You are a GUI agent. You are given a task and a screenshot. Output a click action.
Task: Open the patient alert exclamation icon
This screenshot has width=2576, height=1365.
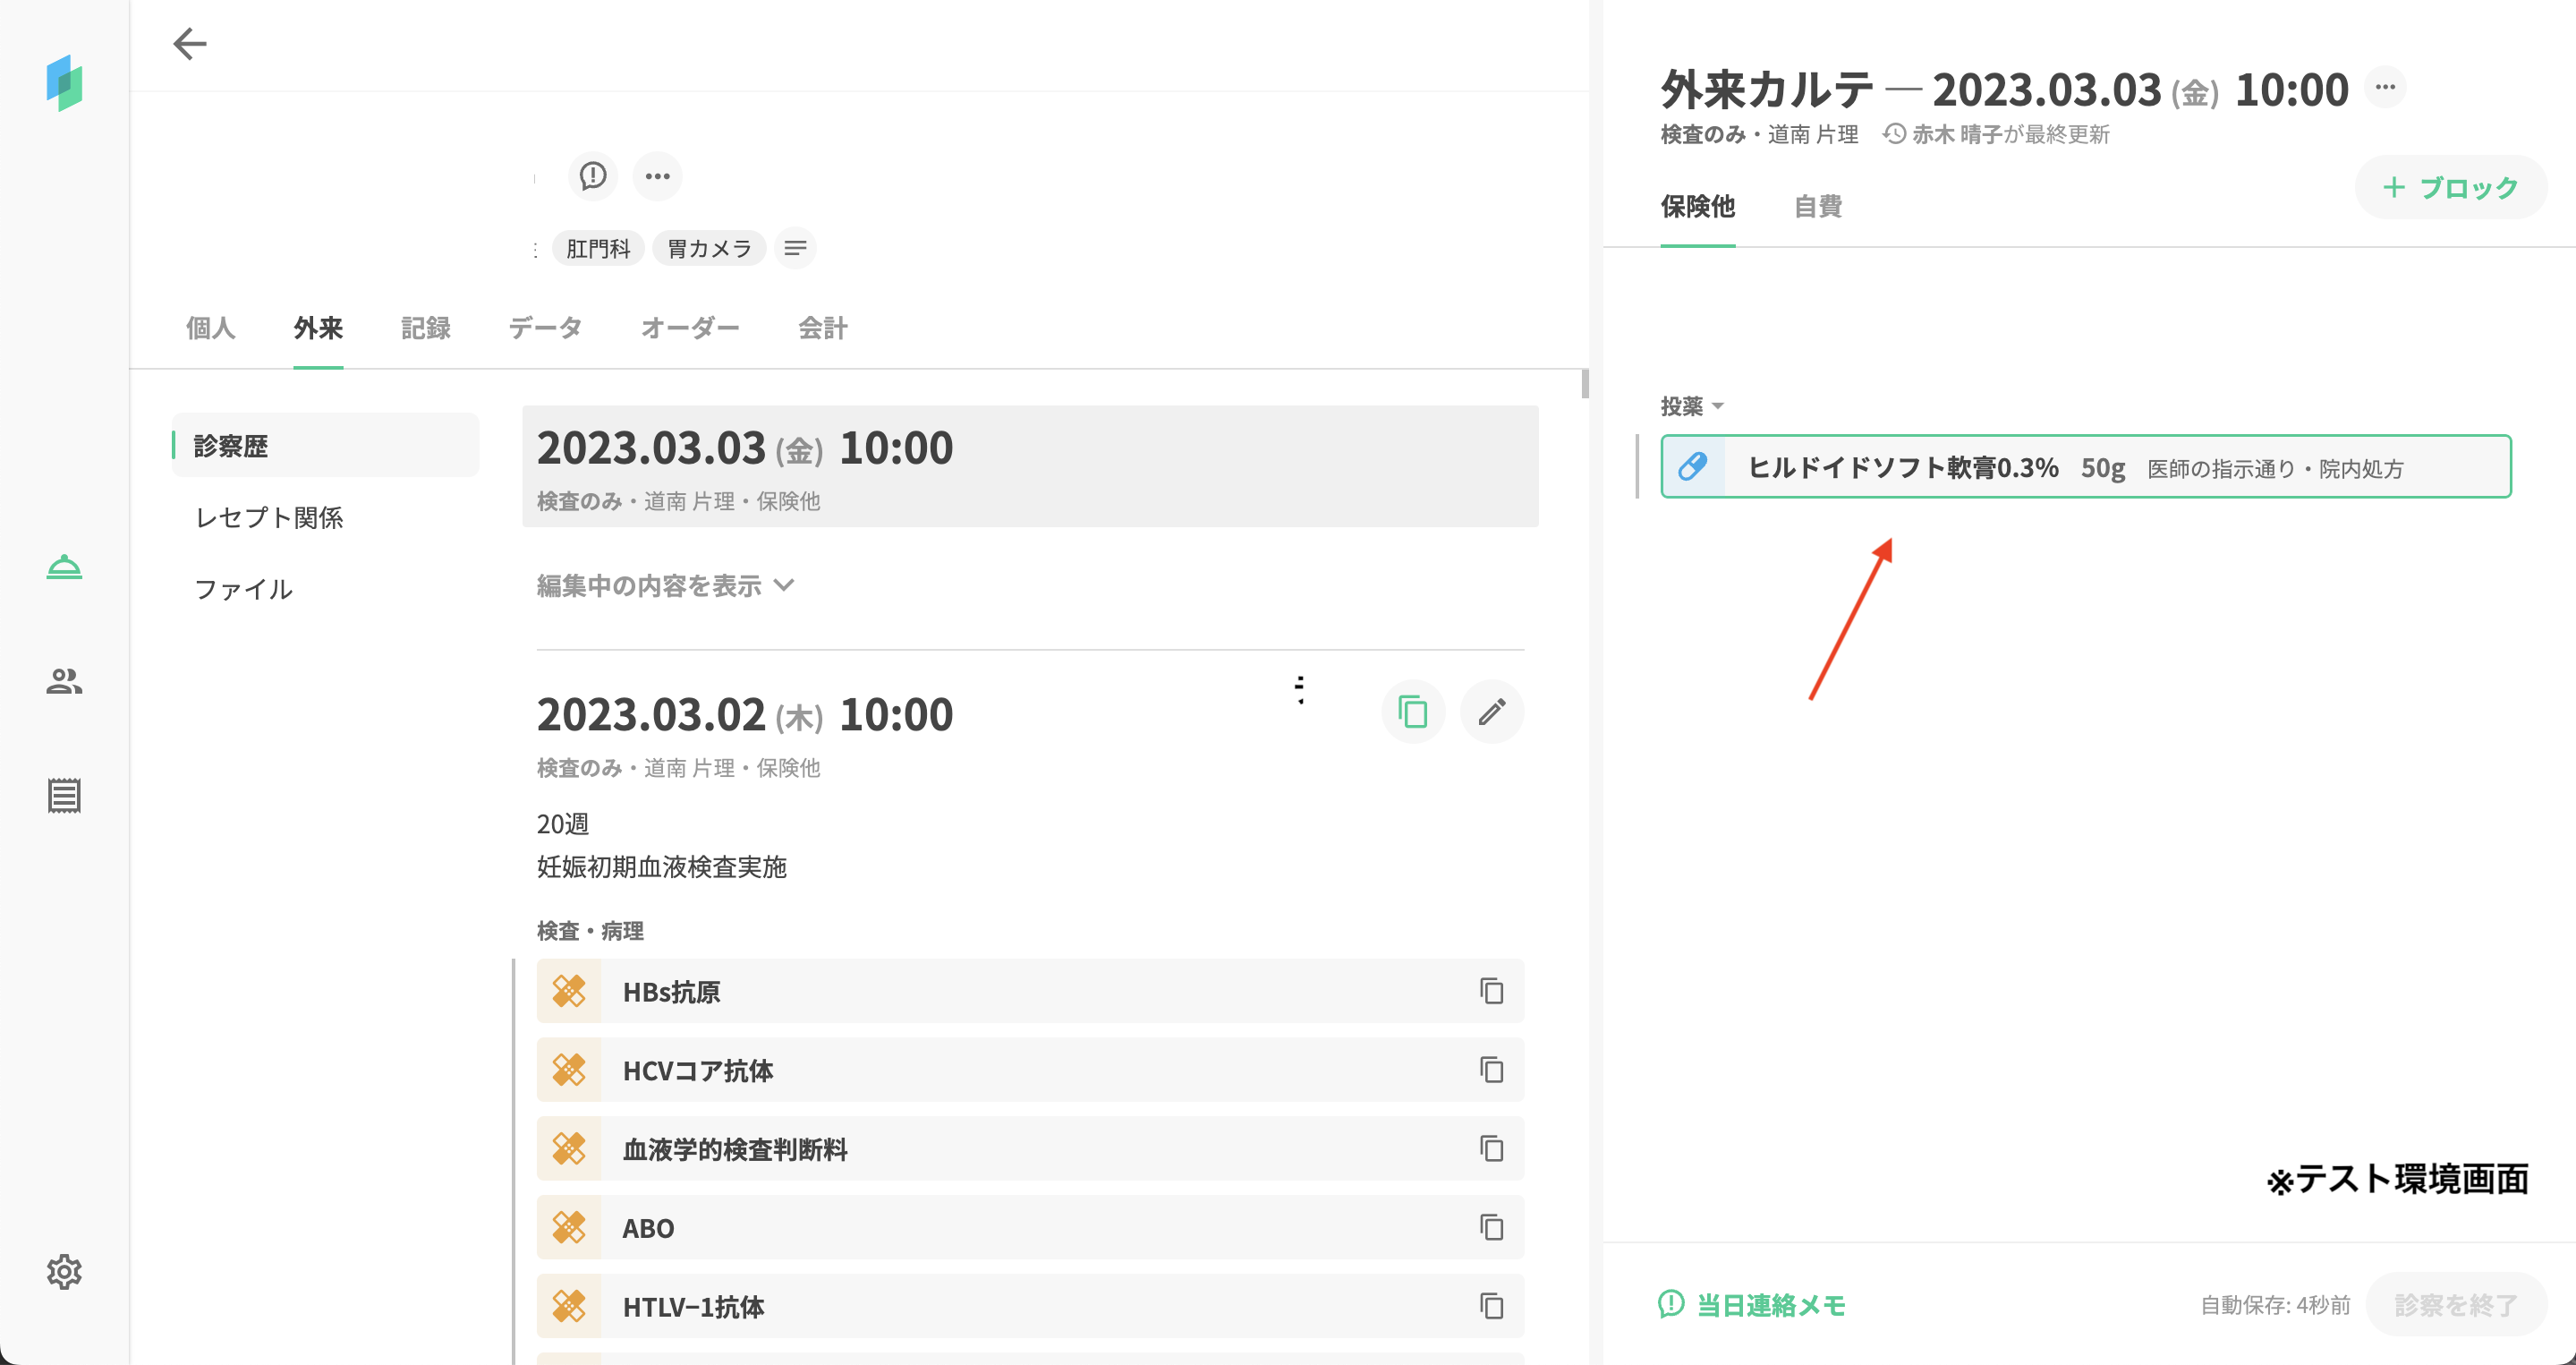click(592, 176)
